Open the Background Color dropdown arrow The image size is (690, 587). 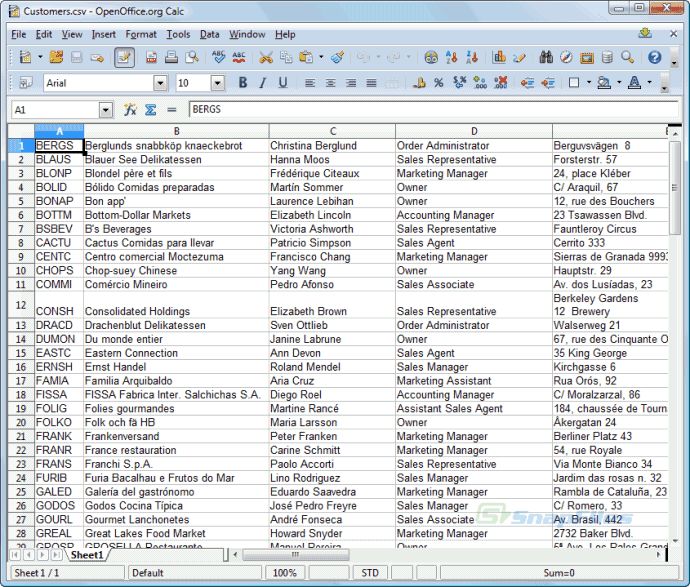click(619, 82)
